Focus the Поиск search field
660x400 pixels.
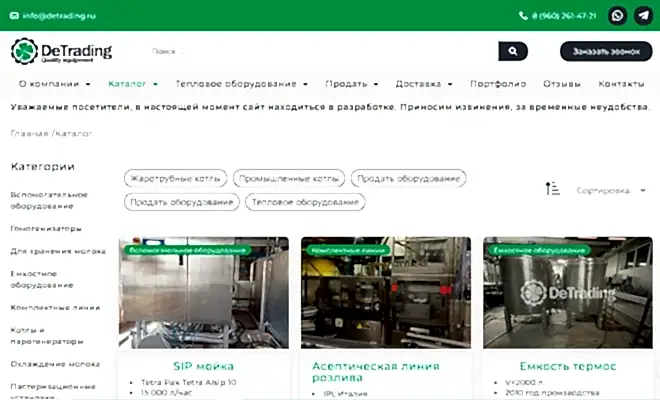[322, 51]
